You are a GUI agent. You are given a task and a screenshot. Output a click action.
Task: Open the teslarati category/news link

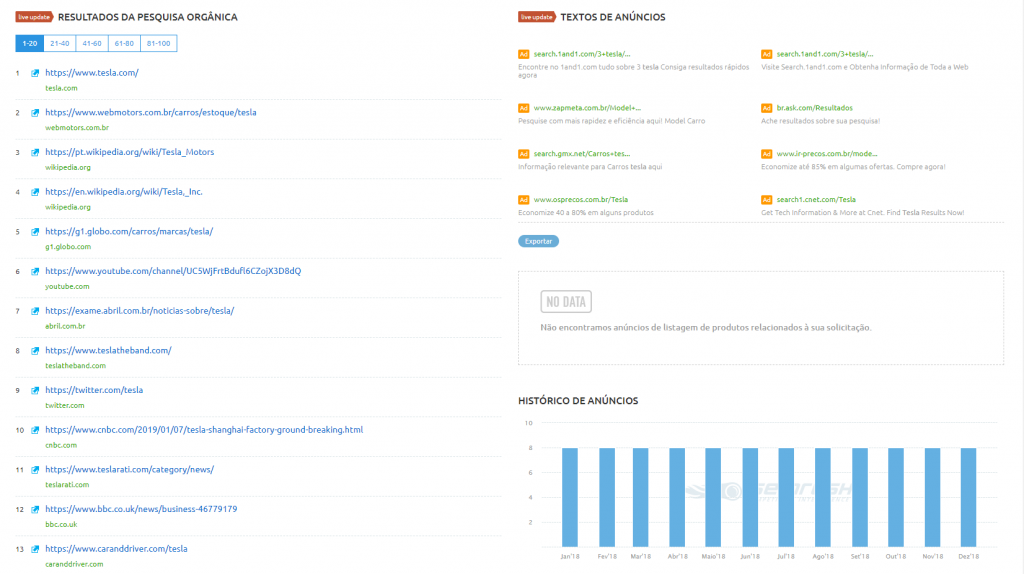[x=129, y=470]
